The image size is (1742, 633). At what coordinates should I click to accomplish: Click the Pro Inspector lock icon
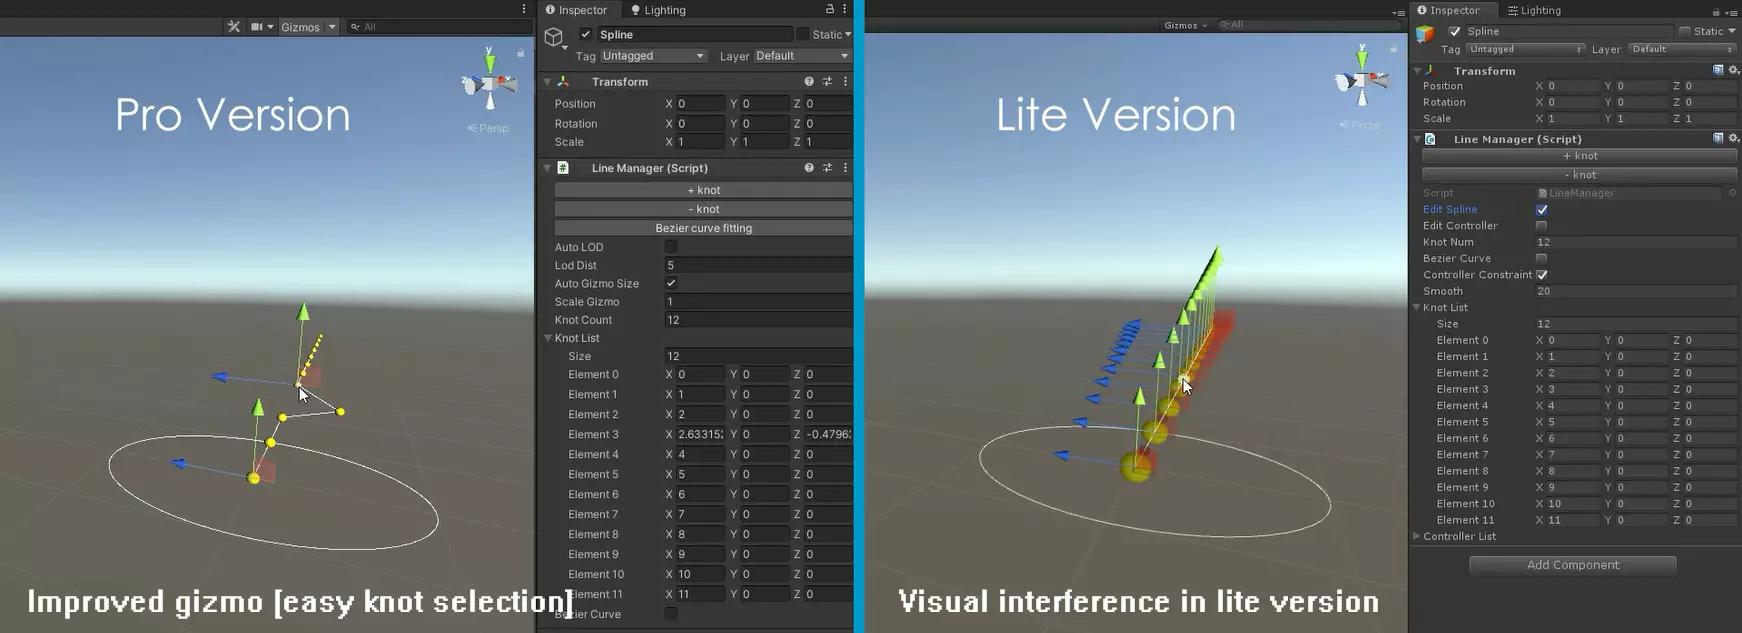(829, 9)
